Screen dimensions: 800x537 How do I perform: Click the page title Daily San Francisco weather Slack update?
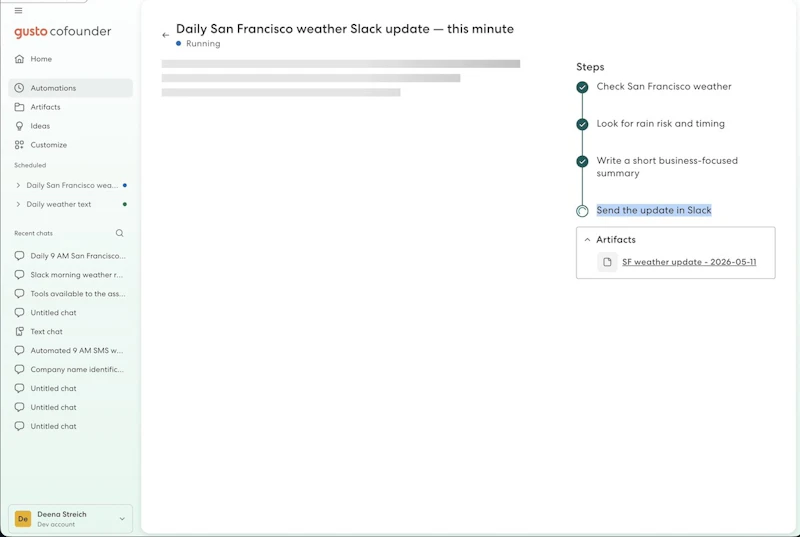coord(345,29)
